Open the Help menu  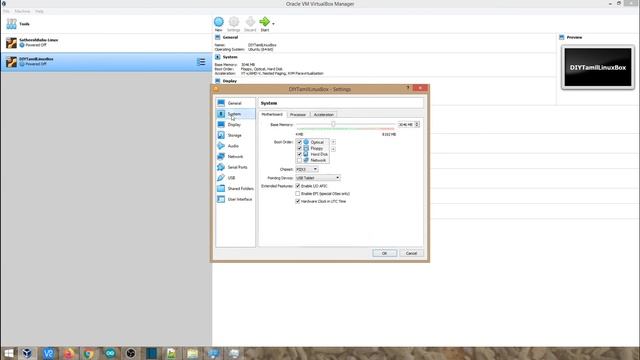39,11
